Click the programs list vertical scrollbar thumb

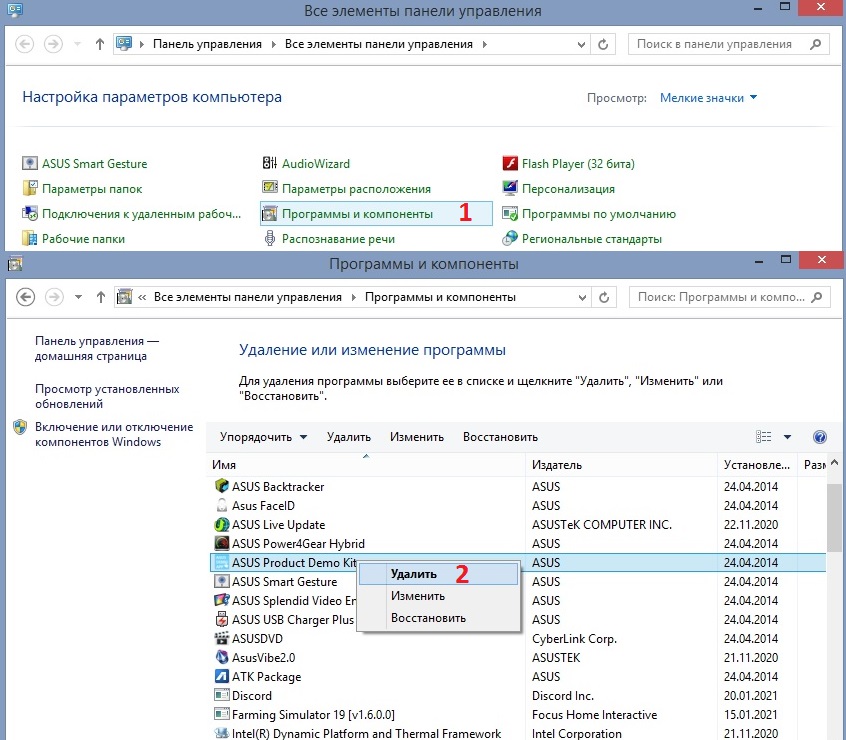(x=834, y=518)
